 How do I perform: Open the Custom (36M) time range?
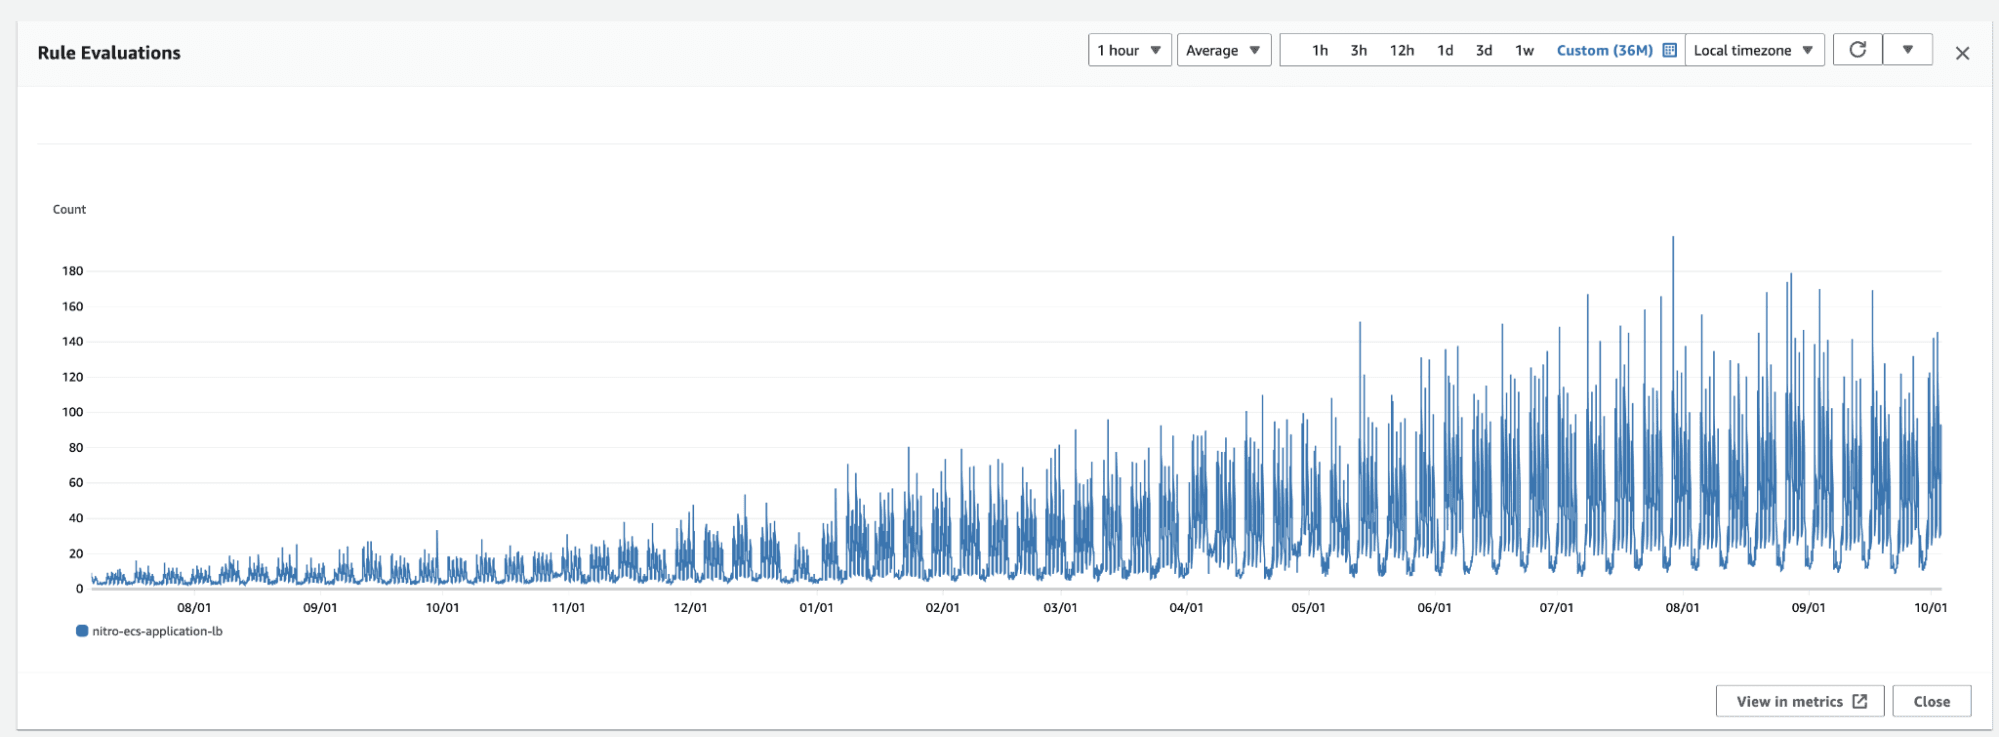coord(1604,50)
